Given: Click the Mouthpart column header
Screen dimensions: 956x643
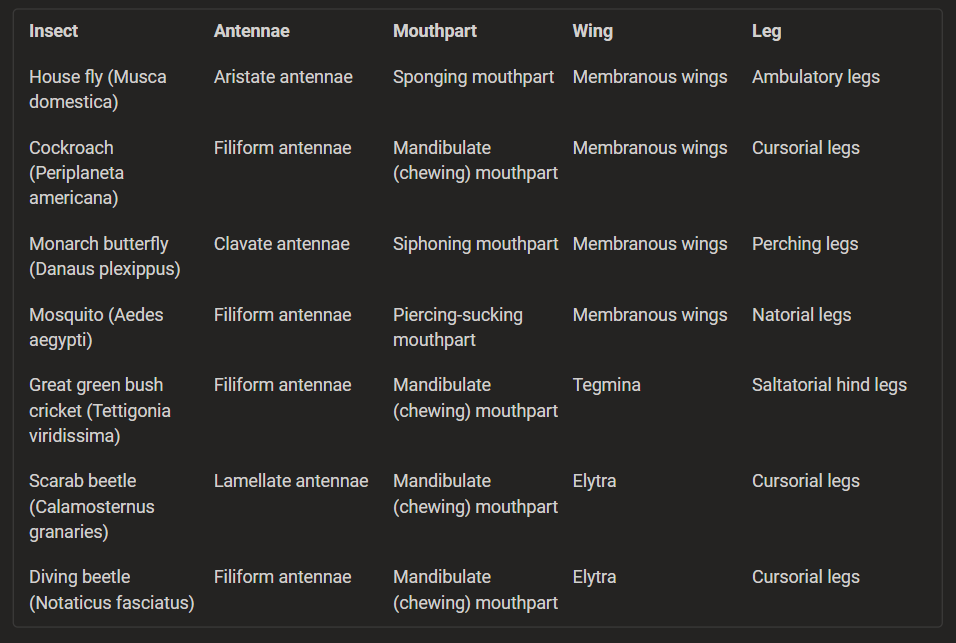Looking at the screenshot, I should pyautogui.click(x=434, y=31).
